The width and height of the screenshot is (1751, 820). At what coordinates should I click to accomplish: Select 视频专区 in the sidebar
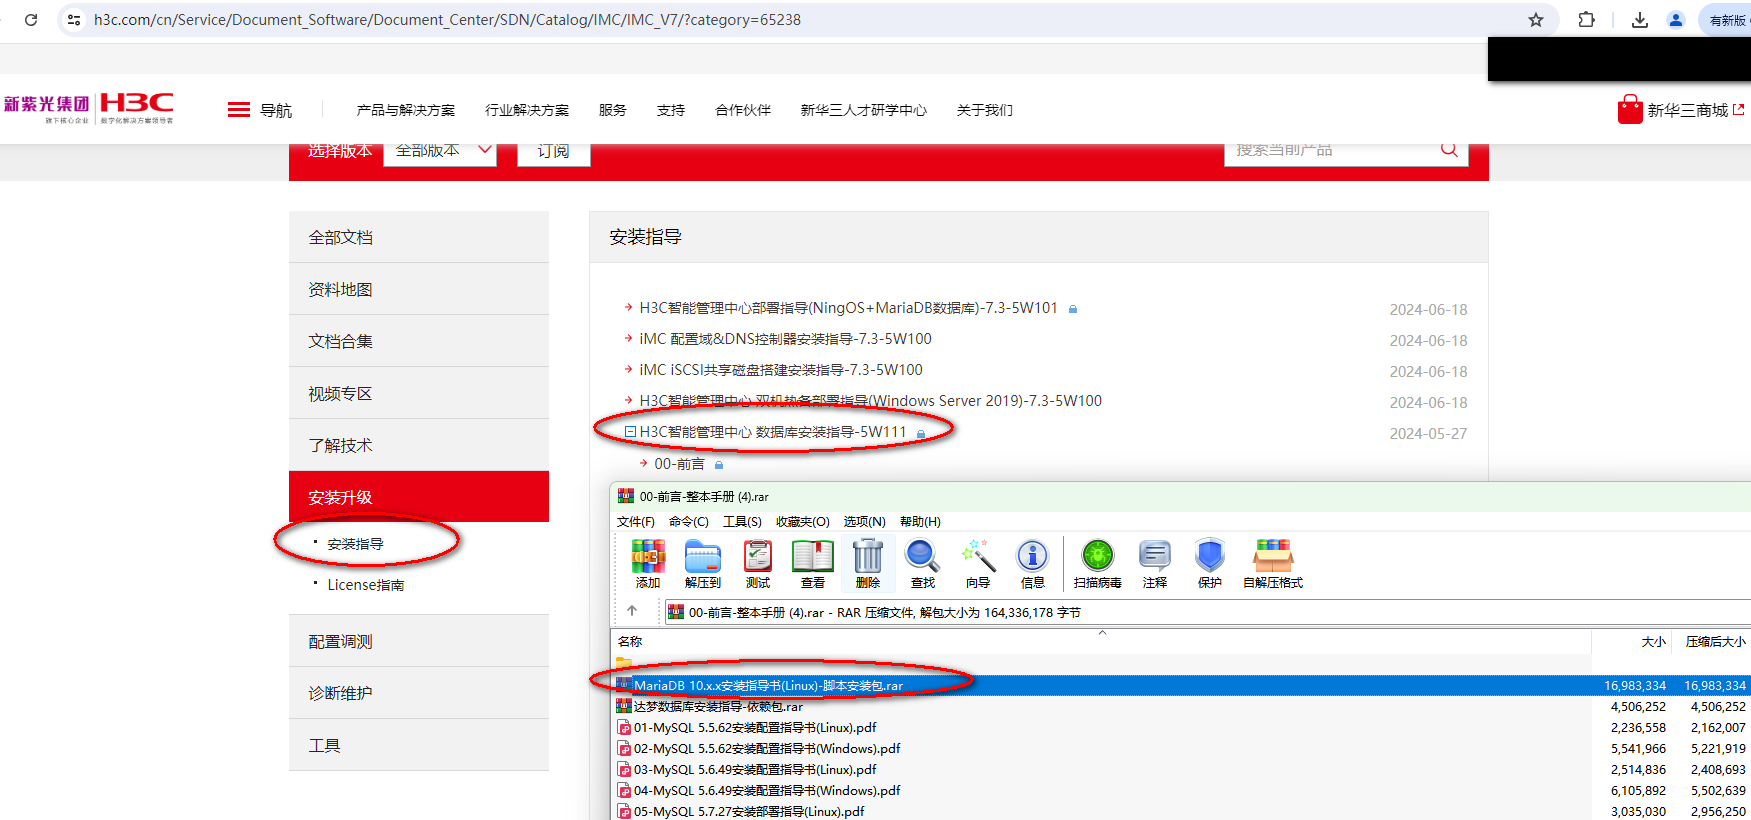tap(419, 393)
